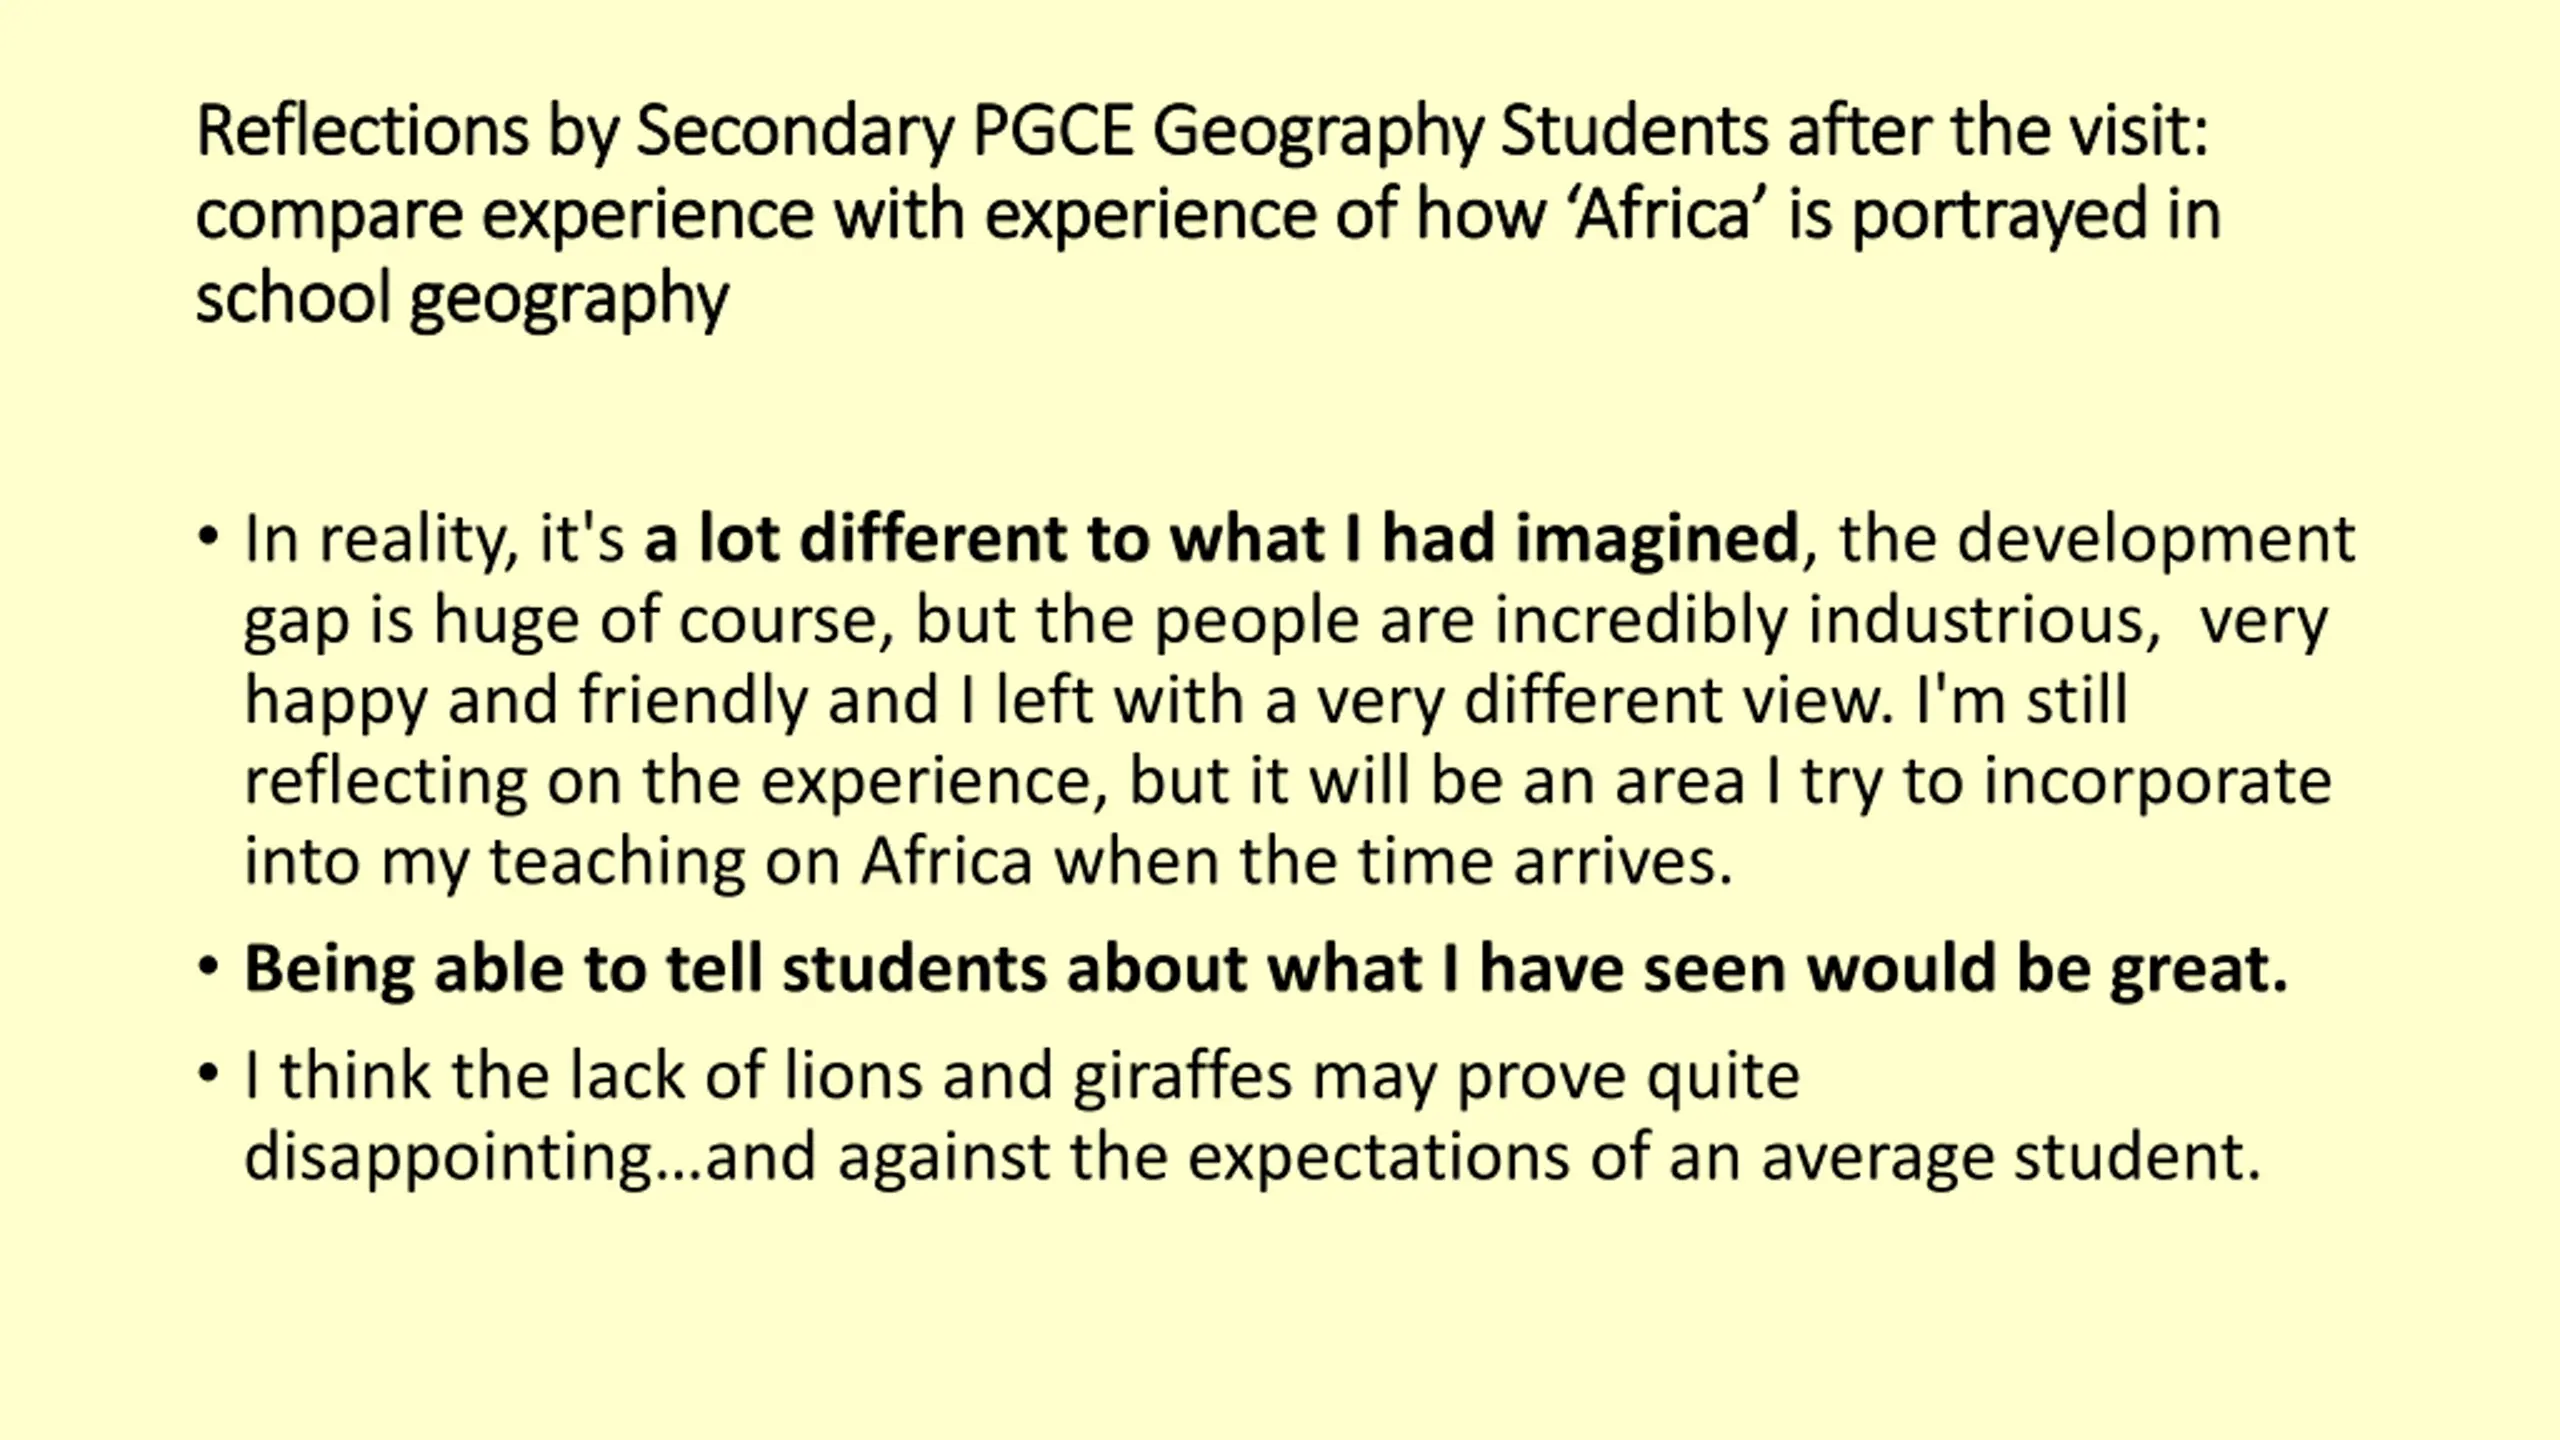This screenshot has width=2560, height=1440.
Task: Click the bold words 'what I had imagined'
Action: pos(1485,540)
